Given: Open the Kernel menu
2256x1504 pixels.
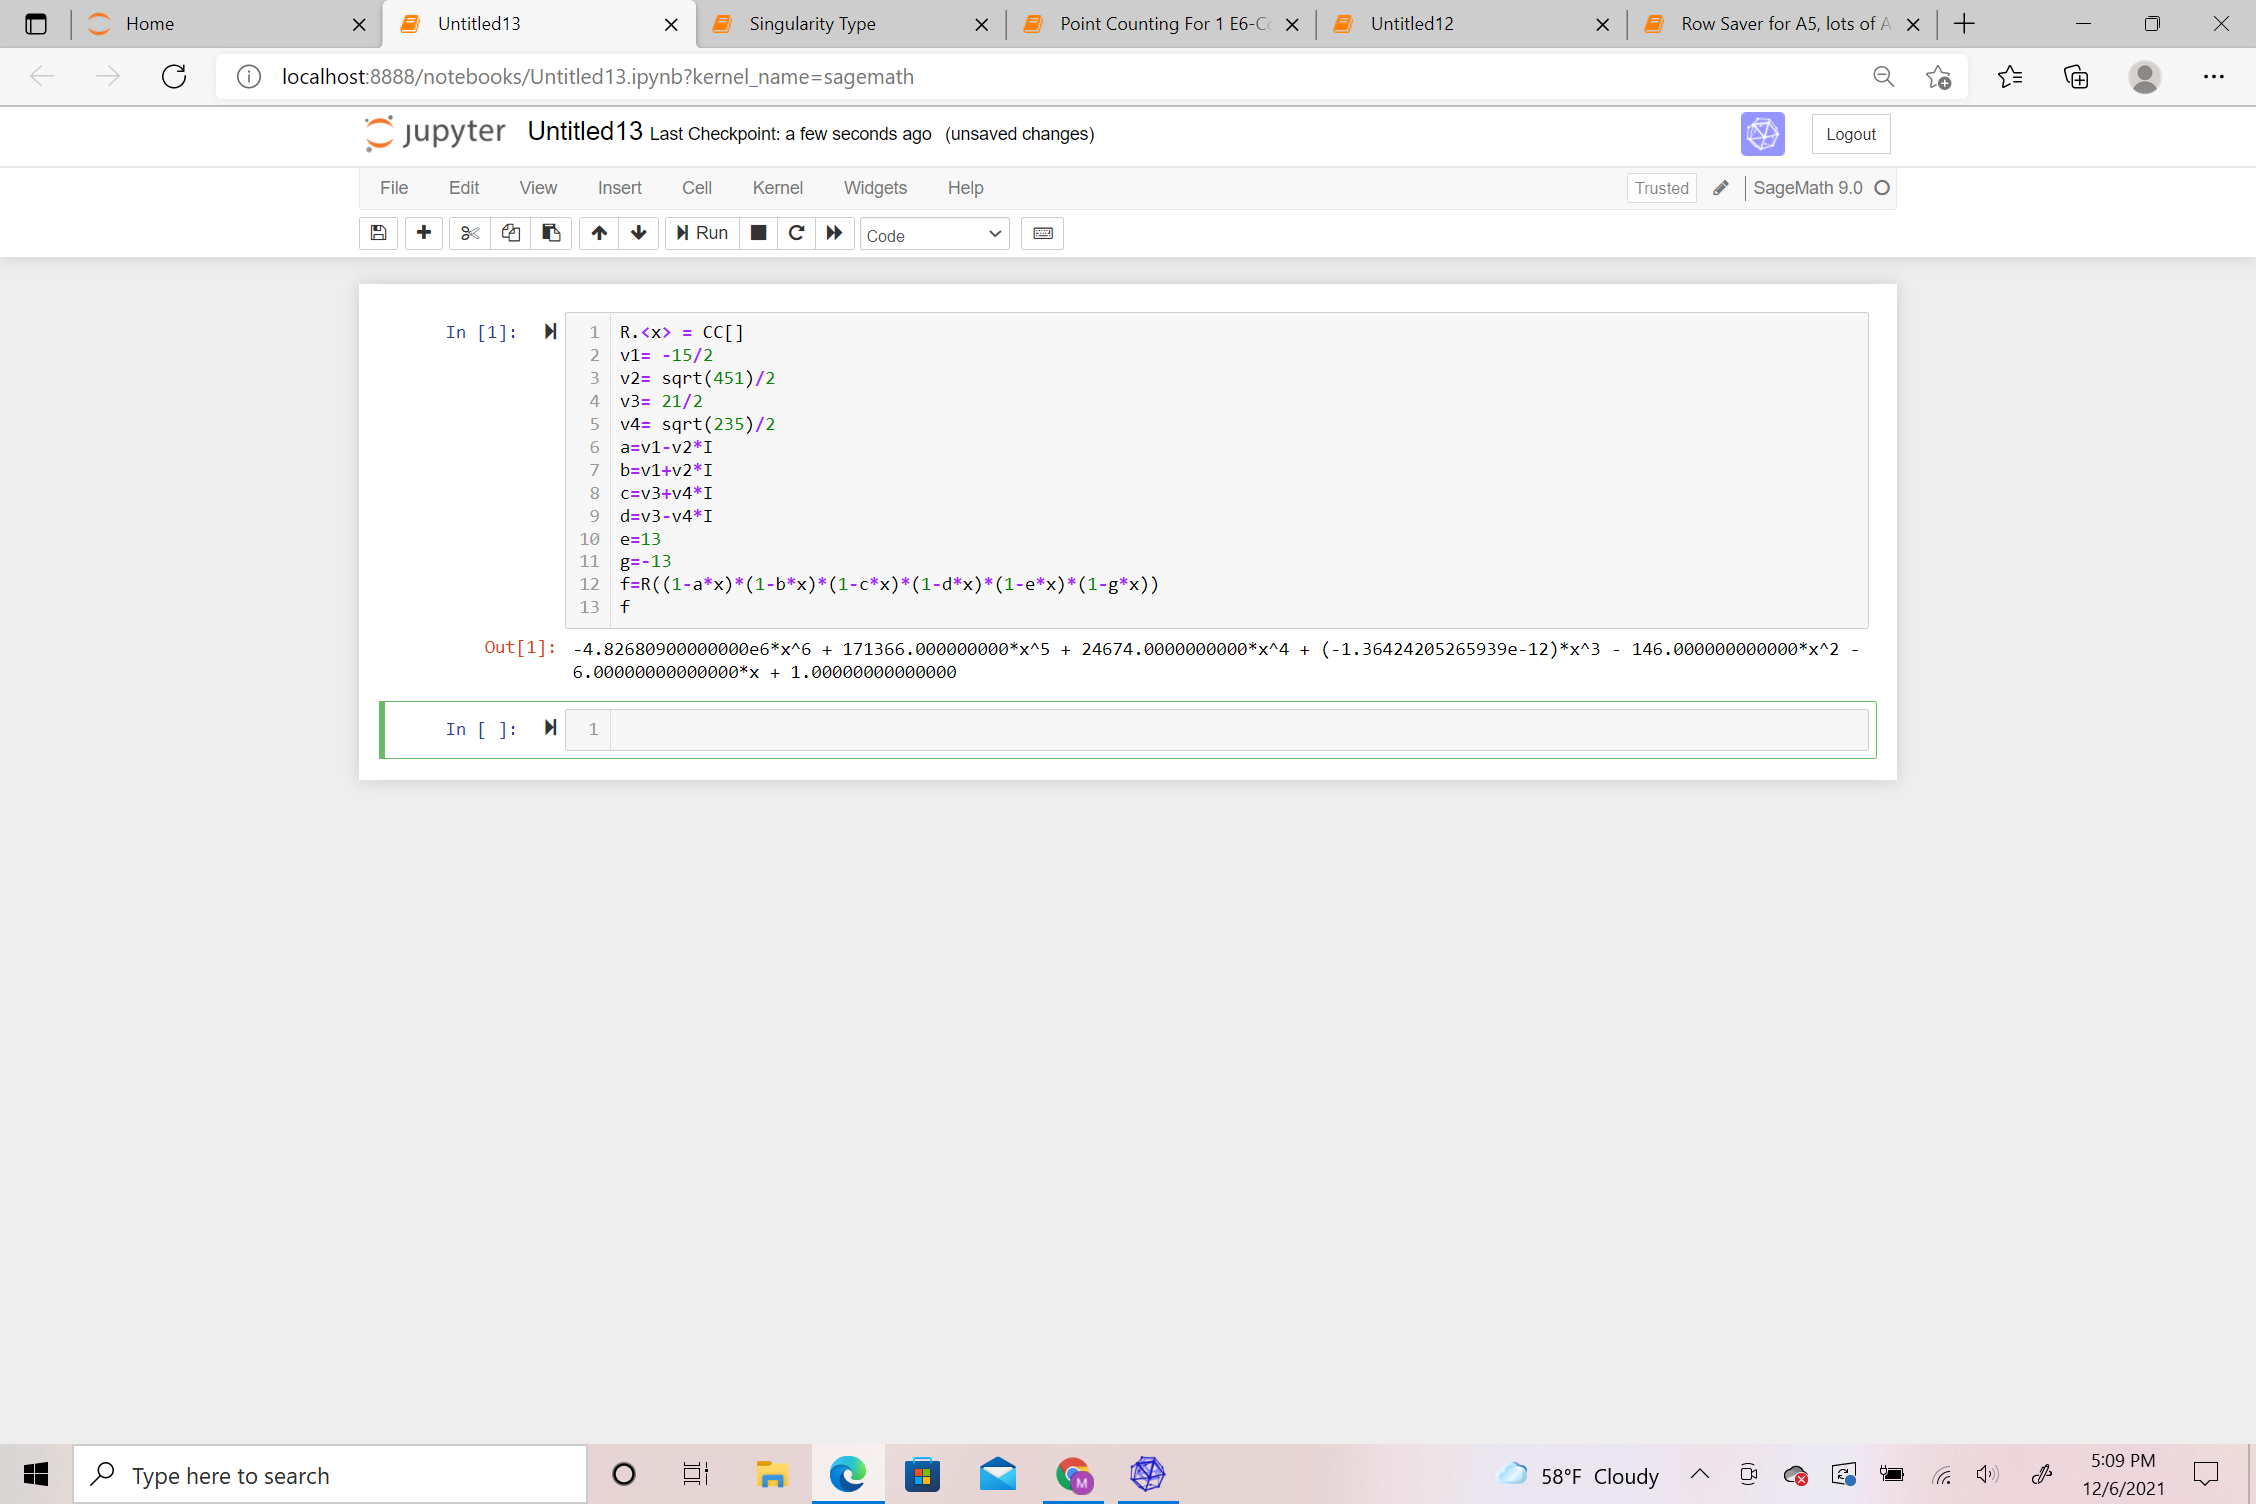Looking at the screenshot, I should click(777, 188).
